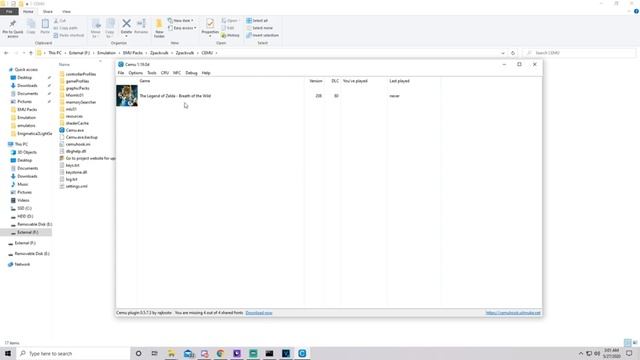Screen dimensions: 640x360
Task: Switch to the Share ribbon tab in Explorer
Action: [48, 11]
